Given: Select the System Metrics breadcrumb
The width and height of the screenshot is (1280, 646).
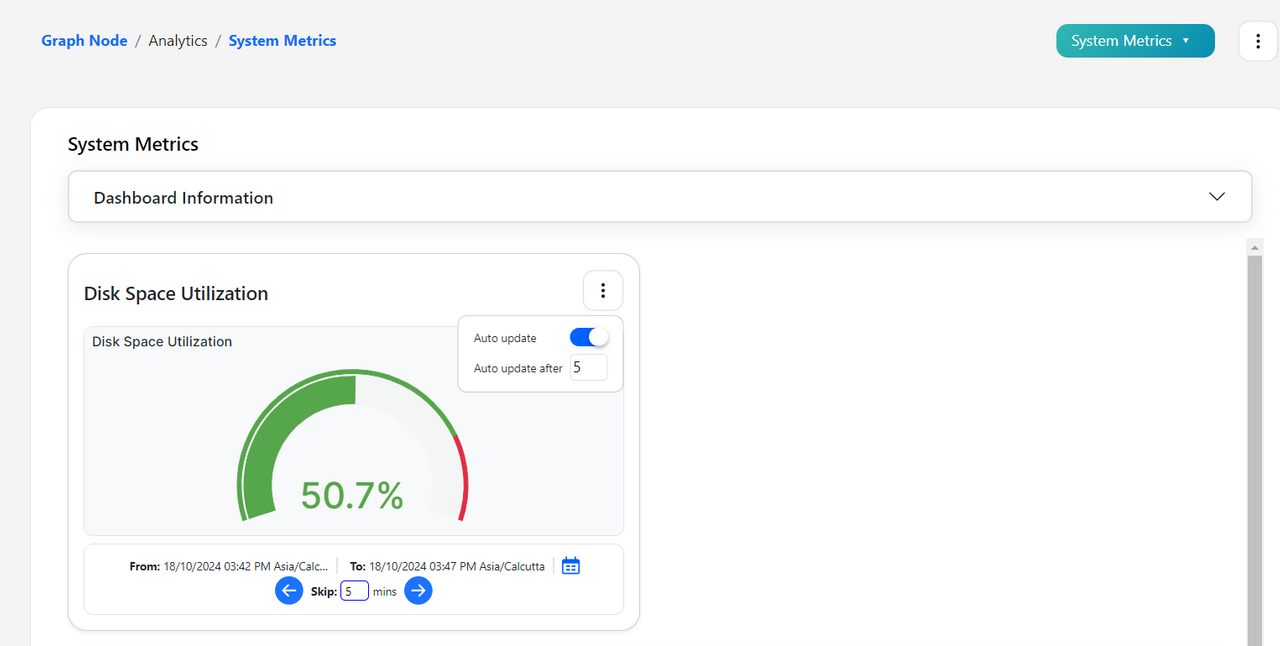Looking at the screenshot, I should 282,41.
